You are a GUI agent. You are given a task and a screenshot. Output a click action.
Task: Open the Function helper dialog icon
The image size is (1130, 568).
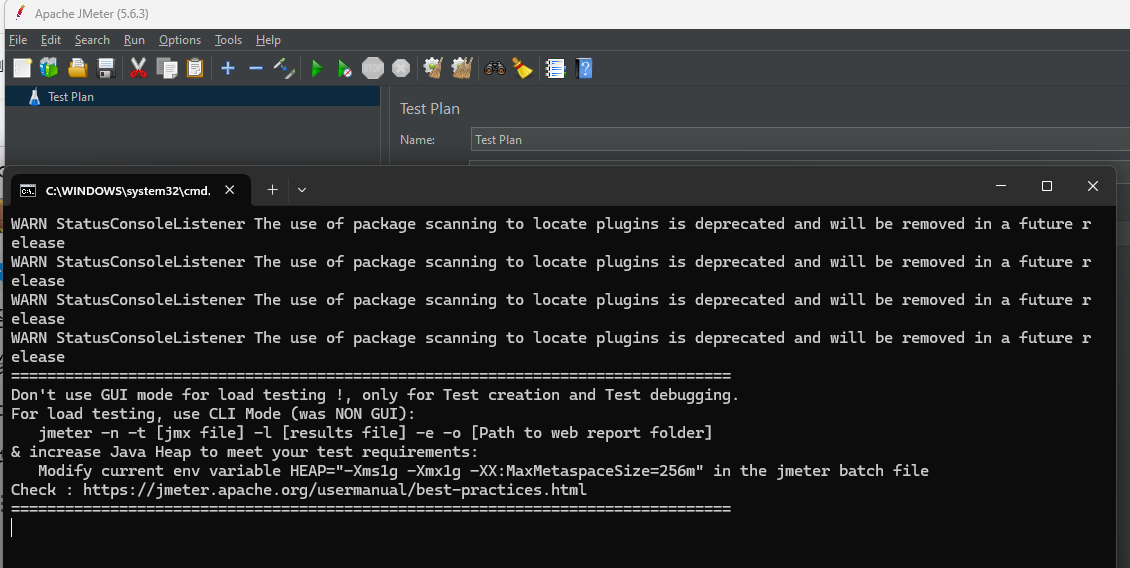(x=555, y=68)
